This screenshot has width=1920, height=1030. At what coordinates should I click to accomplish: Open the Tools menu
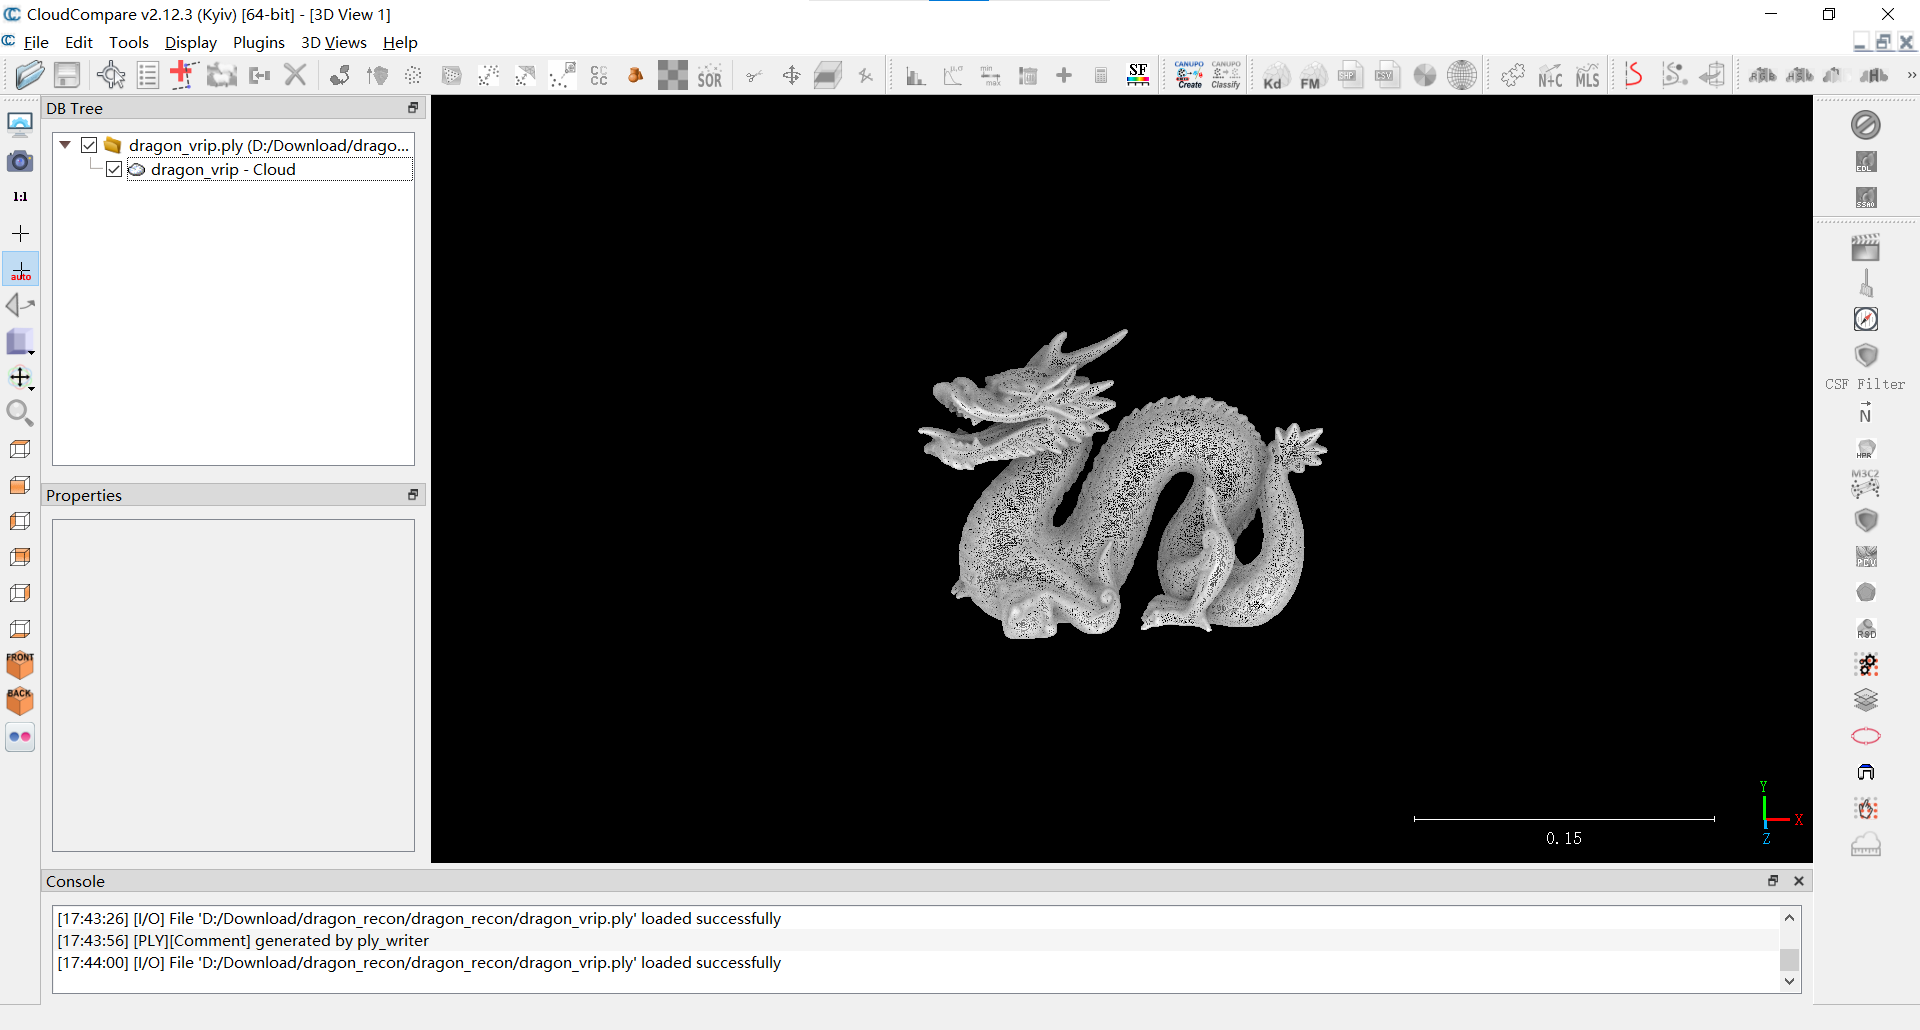[129, 42]
